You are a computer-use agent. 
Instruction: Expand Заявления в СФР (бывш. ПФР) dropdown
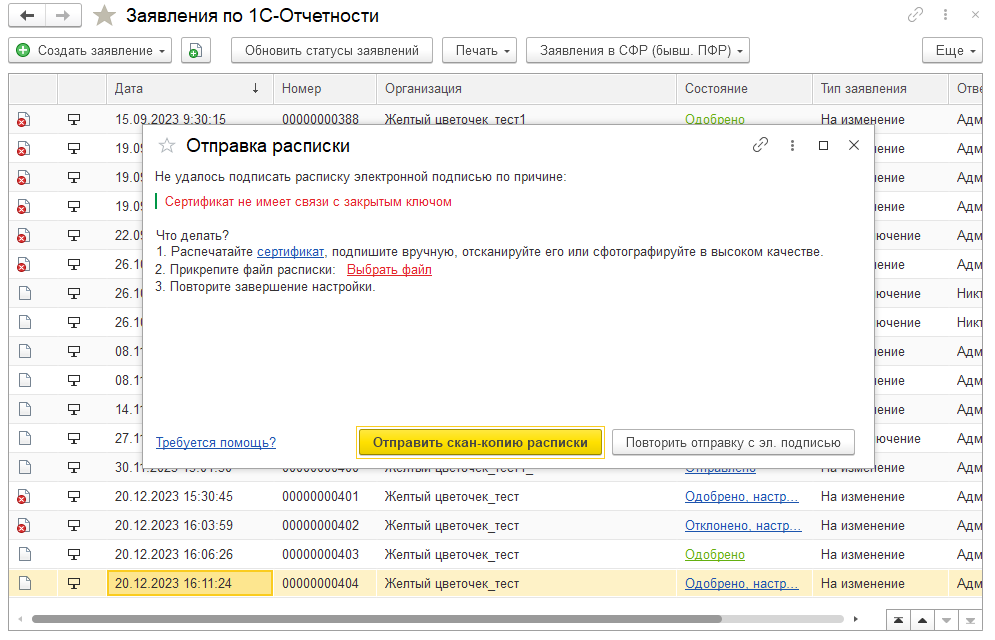(x=637, y=50)
